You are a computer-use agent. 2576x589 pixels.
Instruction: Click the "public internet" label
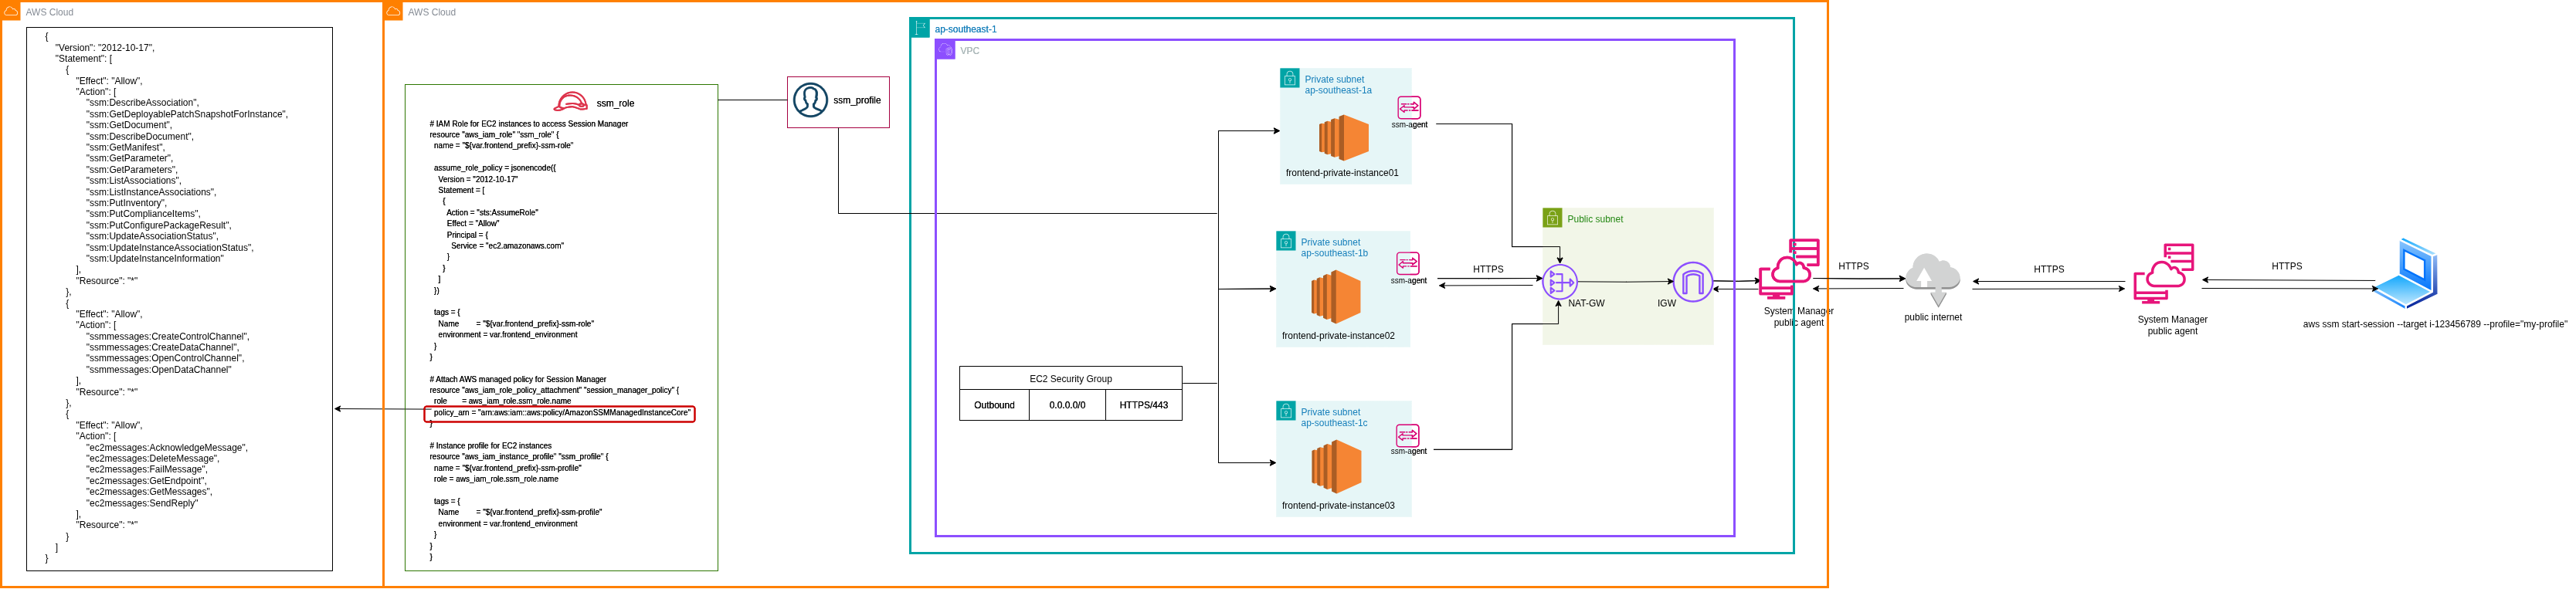pos(1932,317)
